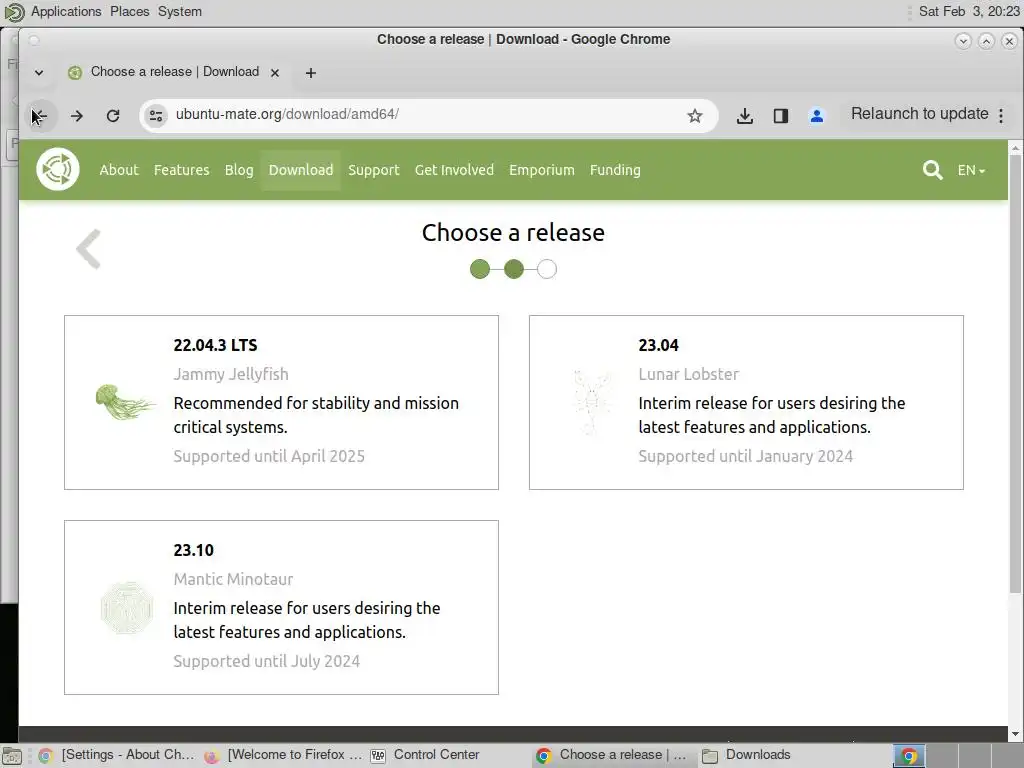
Task: Click the Jammy Jellyfish jellyfish image
Action: point(125,402)
